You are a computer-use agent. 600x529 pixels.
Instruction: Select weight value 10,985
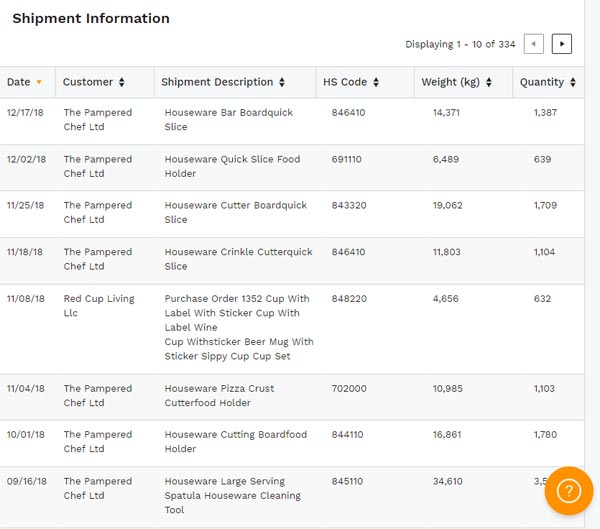point(448,389)
